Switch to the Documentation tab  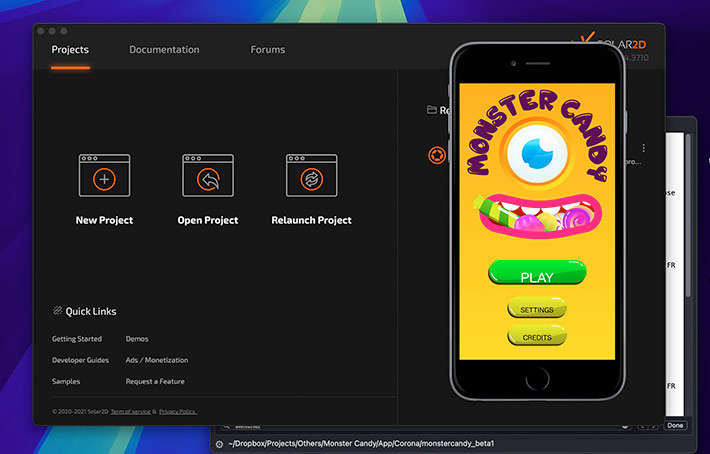164,50
